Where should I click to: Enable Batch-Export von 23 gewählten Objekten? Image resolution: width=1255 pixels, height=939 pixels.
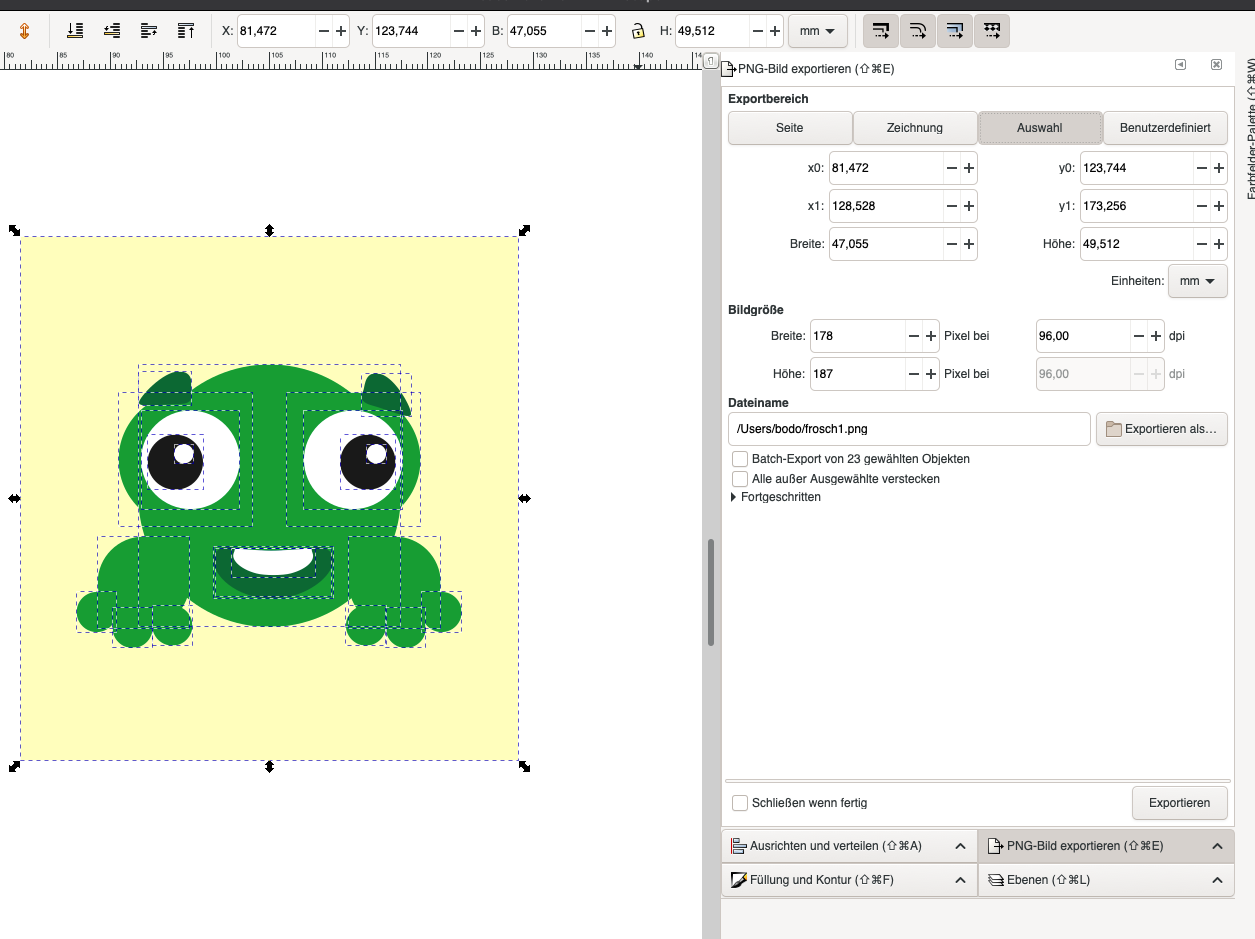740,459
